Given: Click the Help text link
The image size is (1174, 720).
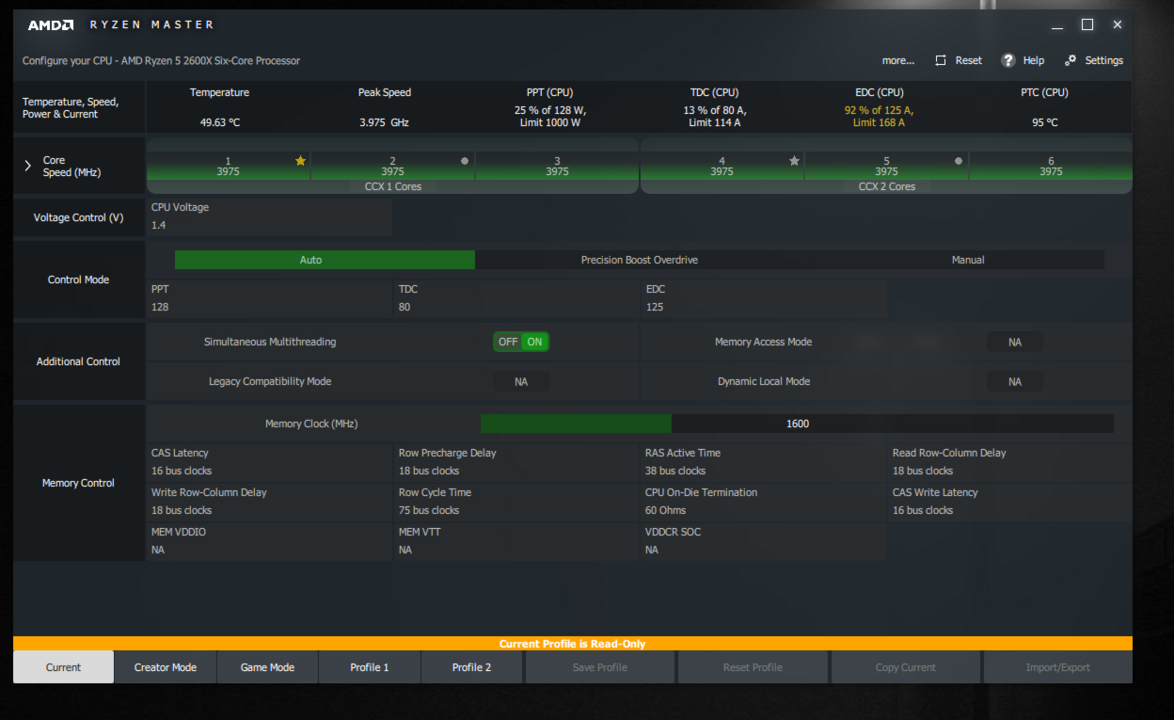Looking at the screenshot, I should pos(1033,61).
